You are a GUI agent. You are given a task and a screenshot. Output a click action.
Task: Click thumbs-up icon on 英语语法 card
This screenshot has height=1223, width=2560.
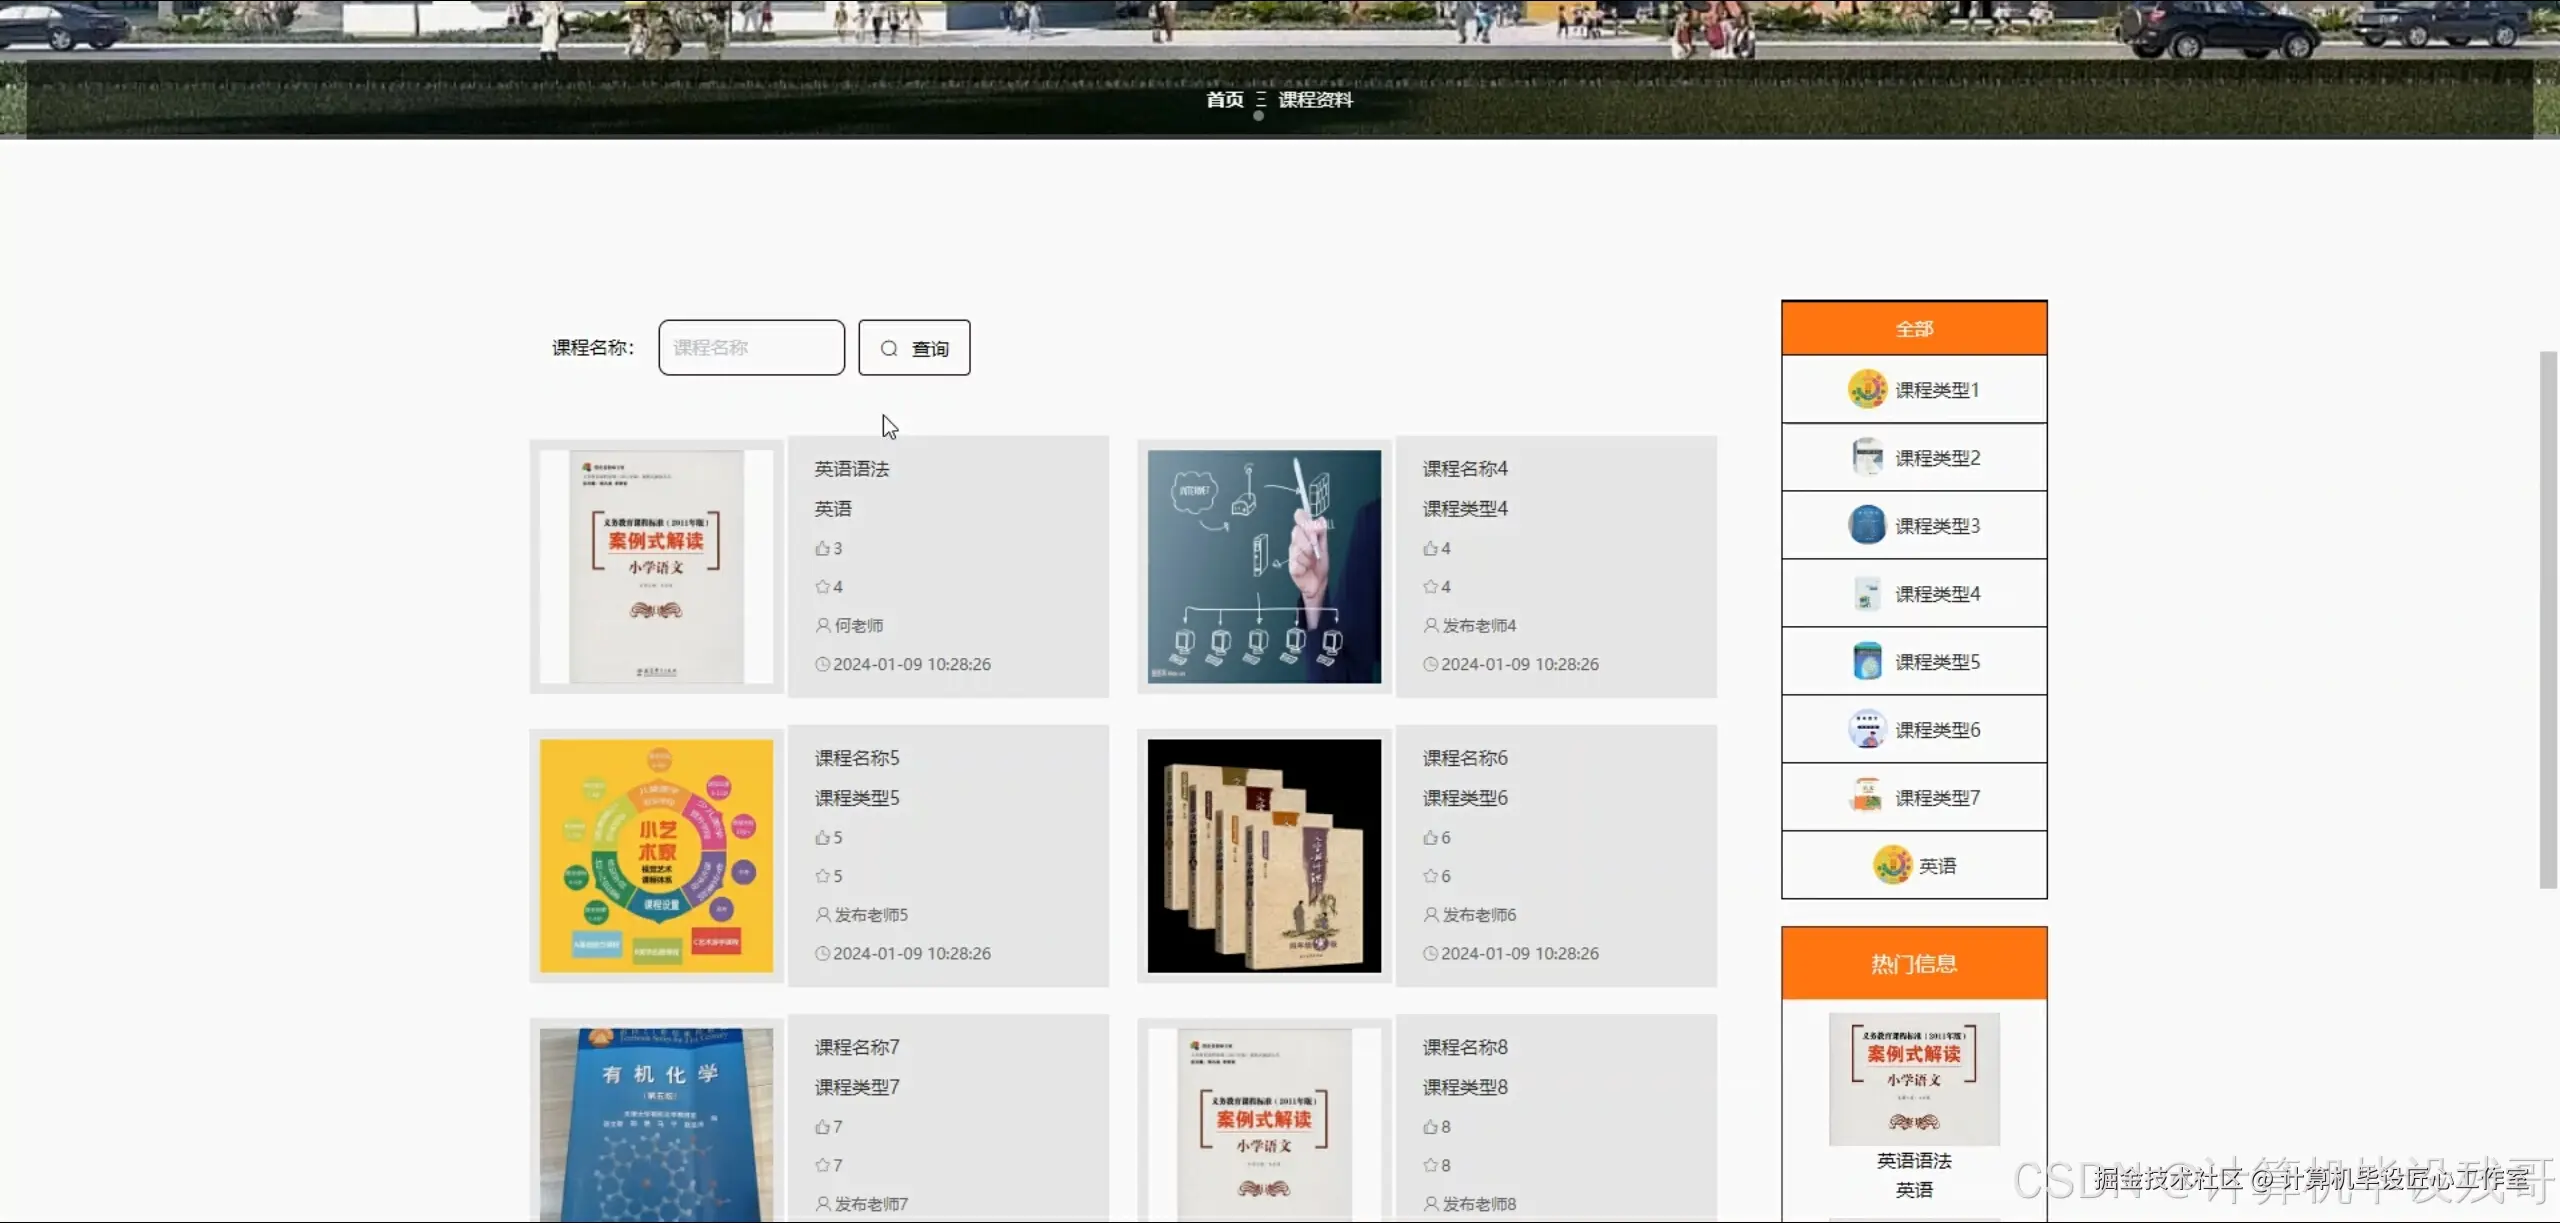point(822,548)
